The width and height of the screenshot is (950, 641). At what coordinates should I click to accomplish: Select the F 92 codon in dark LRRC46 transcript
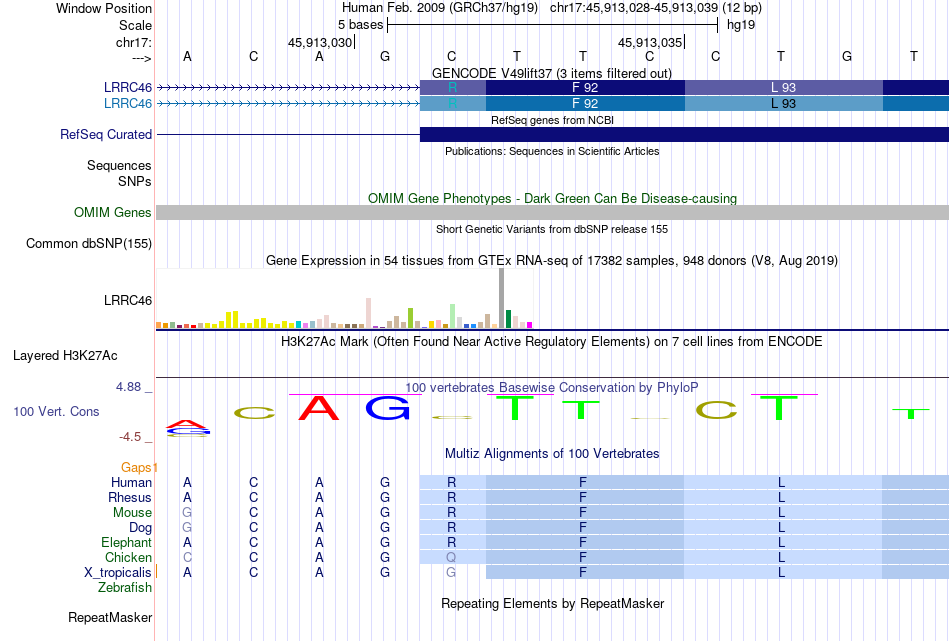coord(585,87)
